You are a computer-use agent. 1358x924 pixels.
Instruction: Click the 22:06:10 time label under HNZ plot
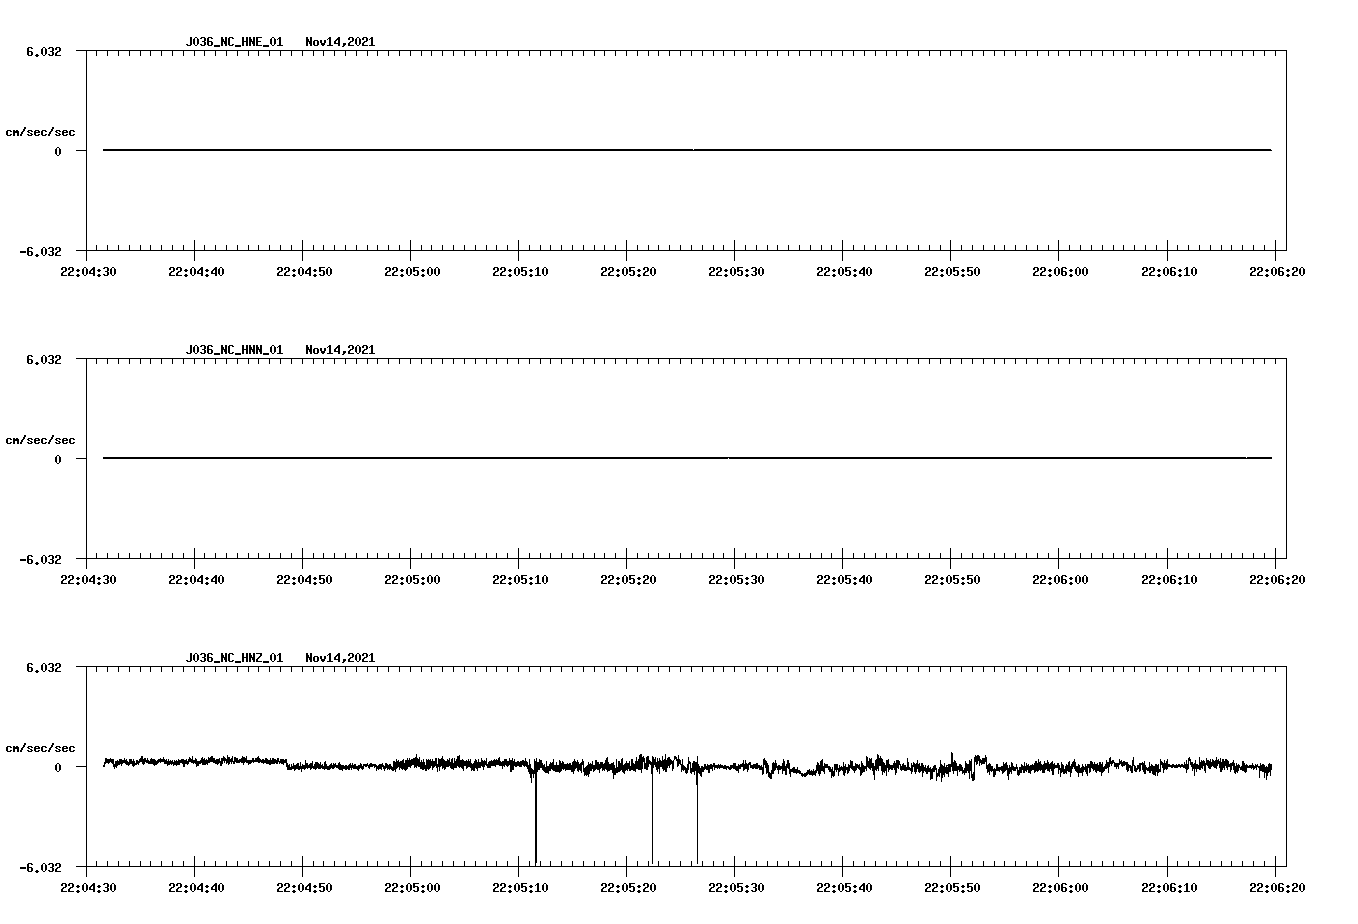coord(1168,887)
